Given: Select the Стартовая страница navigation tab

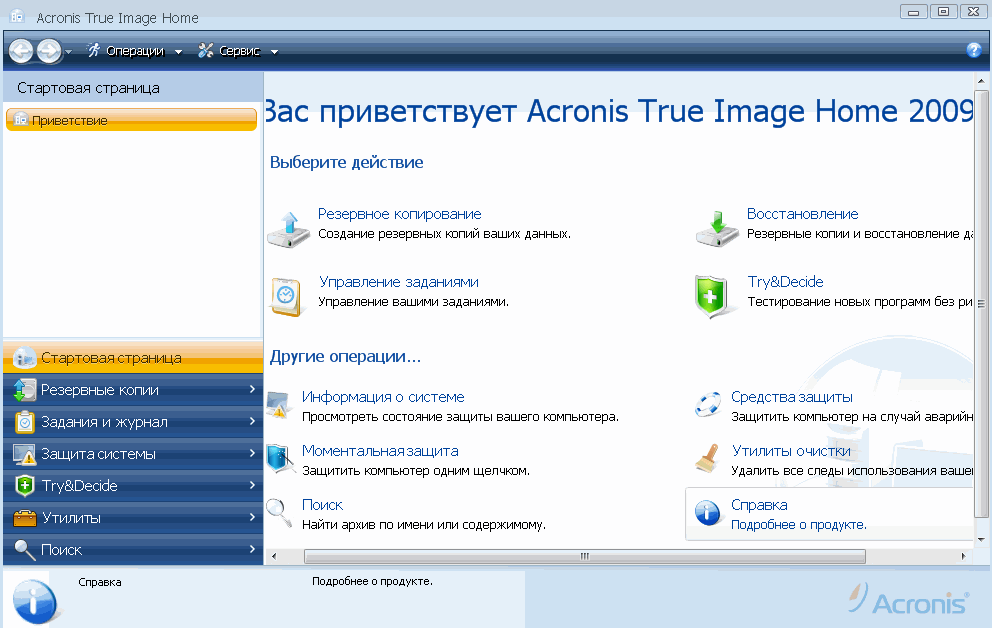Looking at the screenshot, I should tap(133, 357).
